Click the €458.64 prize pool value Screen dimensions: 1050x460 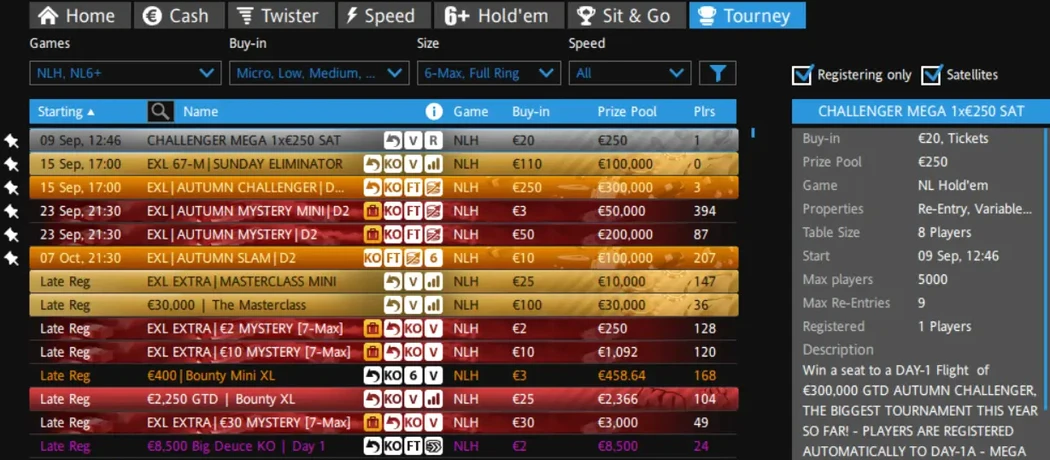pyautogui.click(x=621, y=376)
